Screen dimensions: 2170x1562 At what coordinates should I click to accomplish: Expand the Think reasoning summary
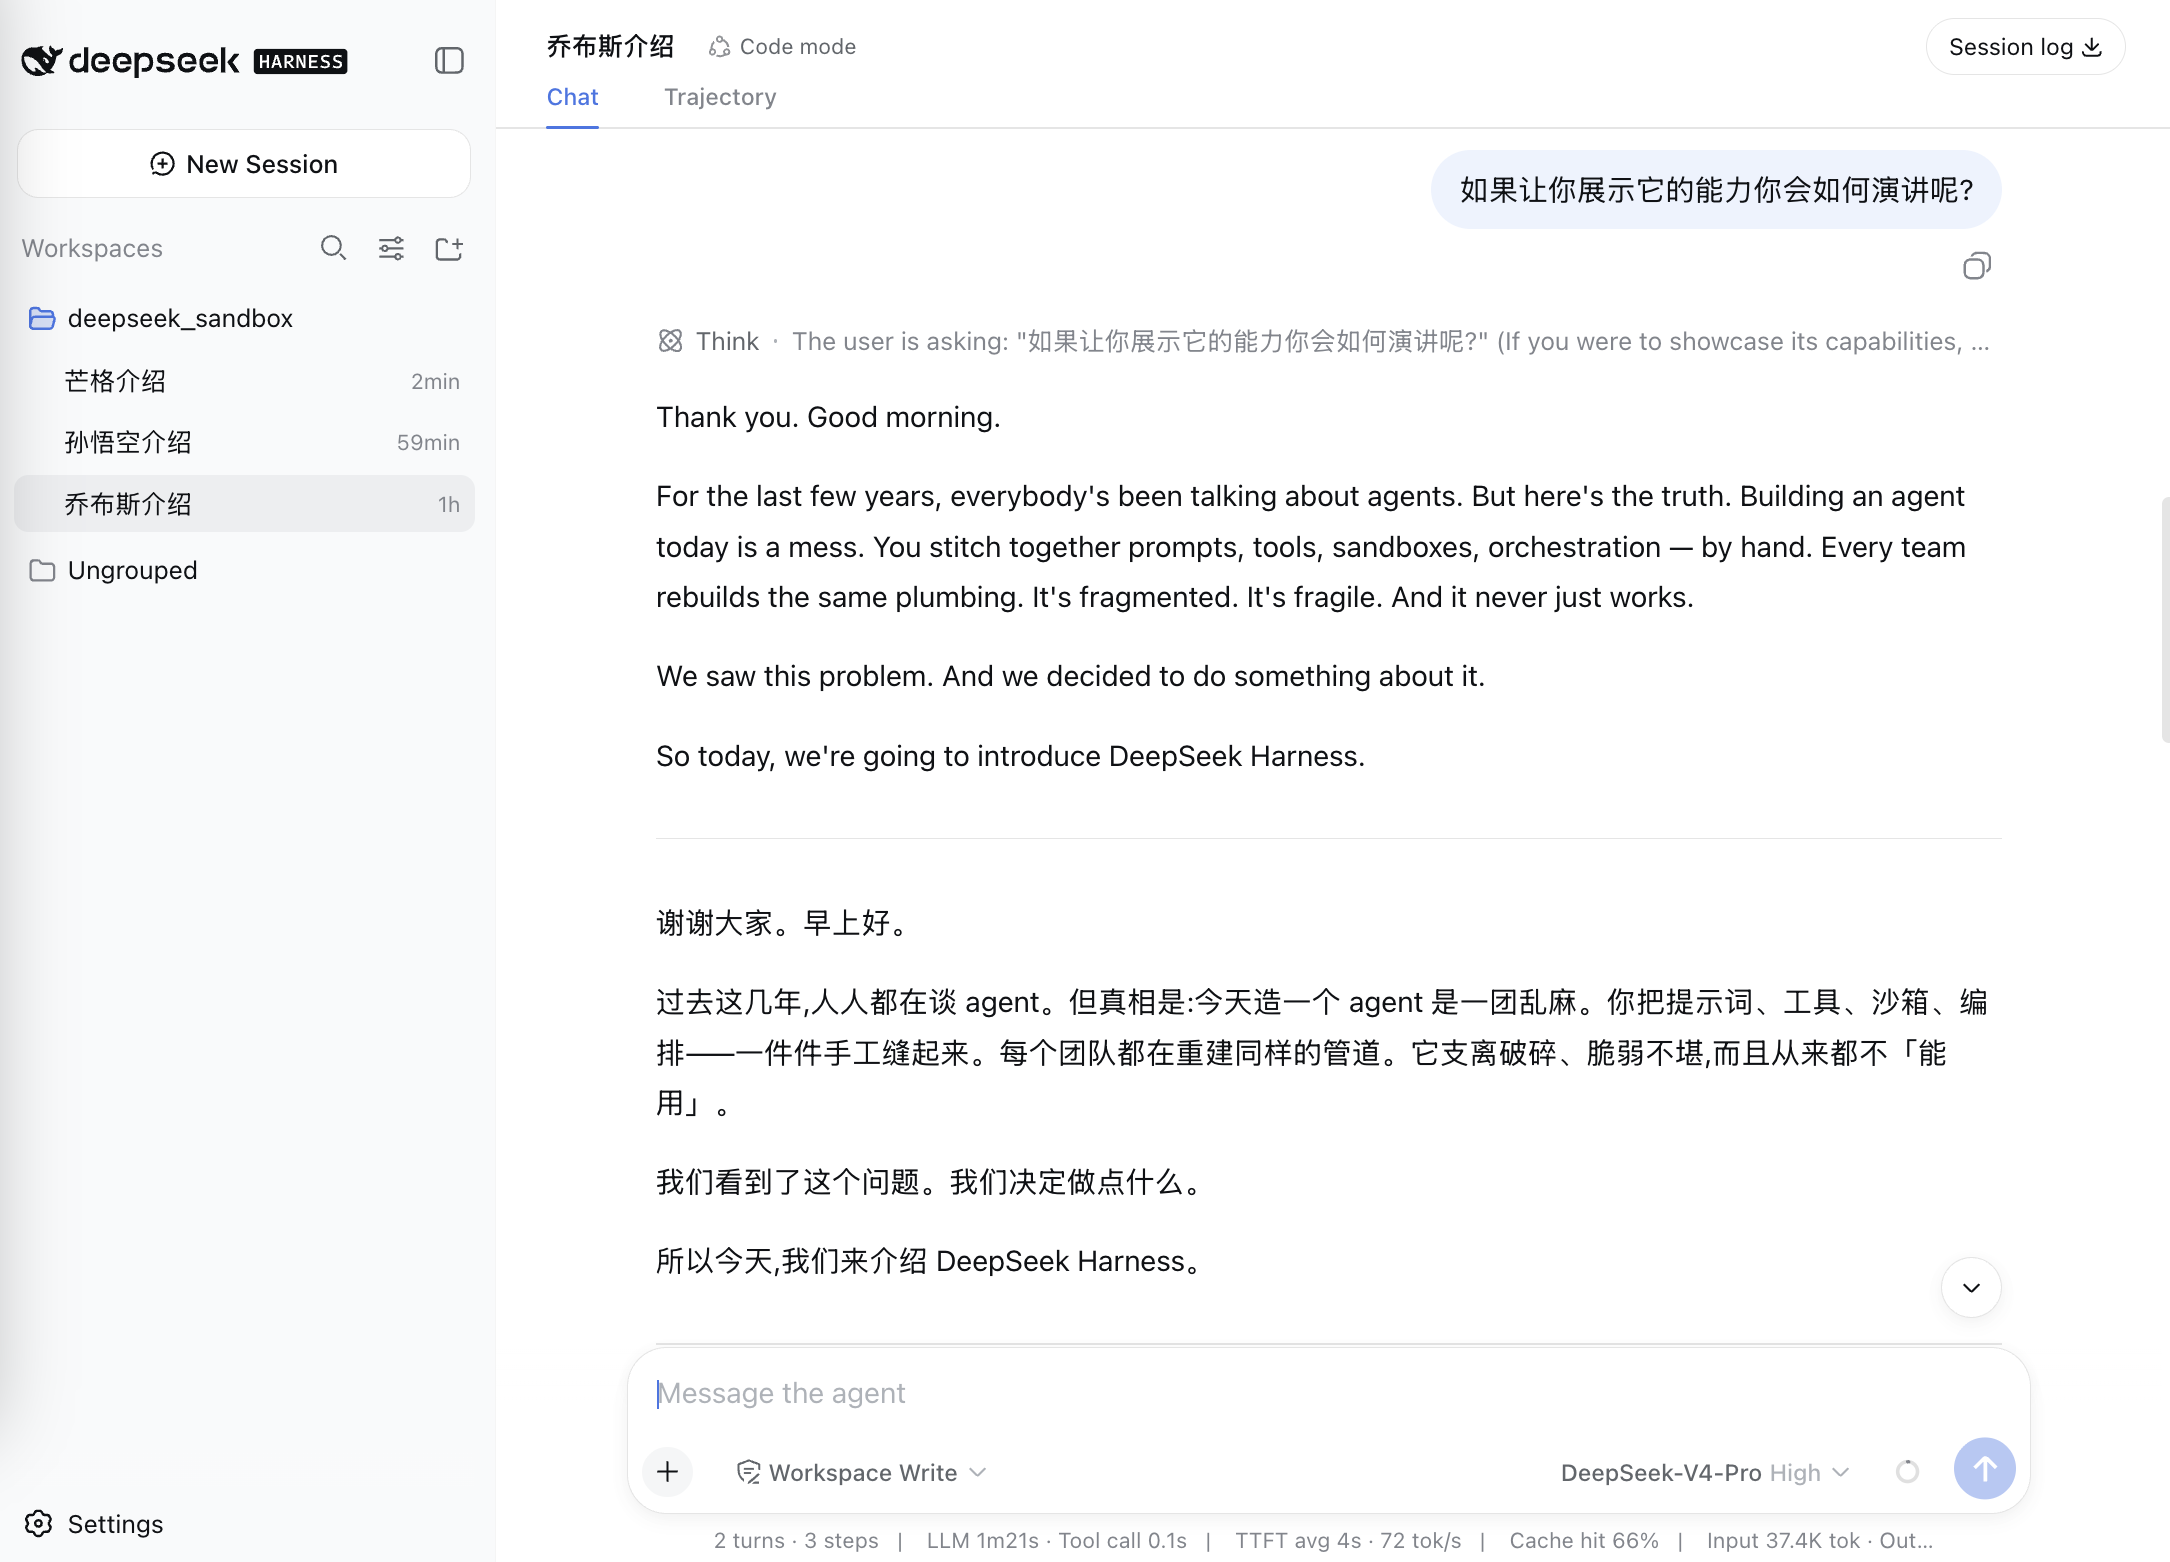[x=1323, y=341]
